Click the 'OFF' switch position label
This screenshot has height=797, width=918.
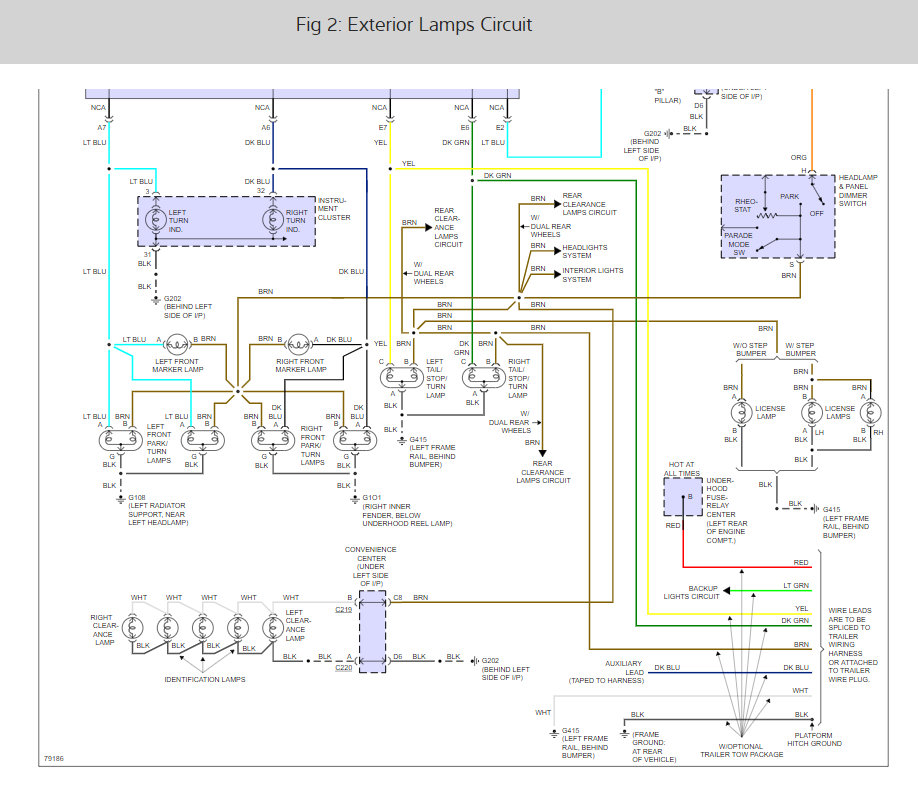(816, 213)
